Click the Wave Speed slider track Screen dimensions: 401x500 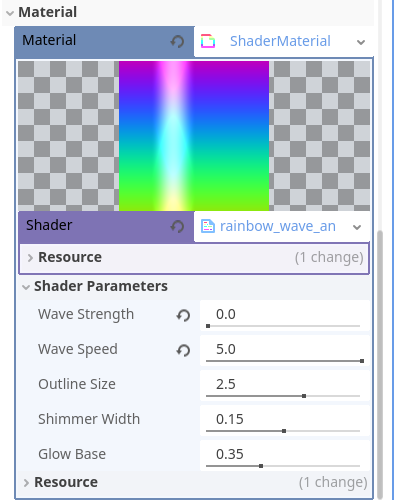point(284,361)
